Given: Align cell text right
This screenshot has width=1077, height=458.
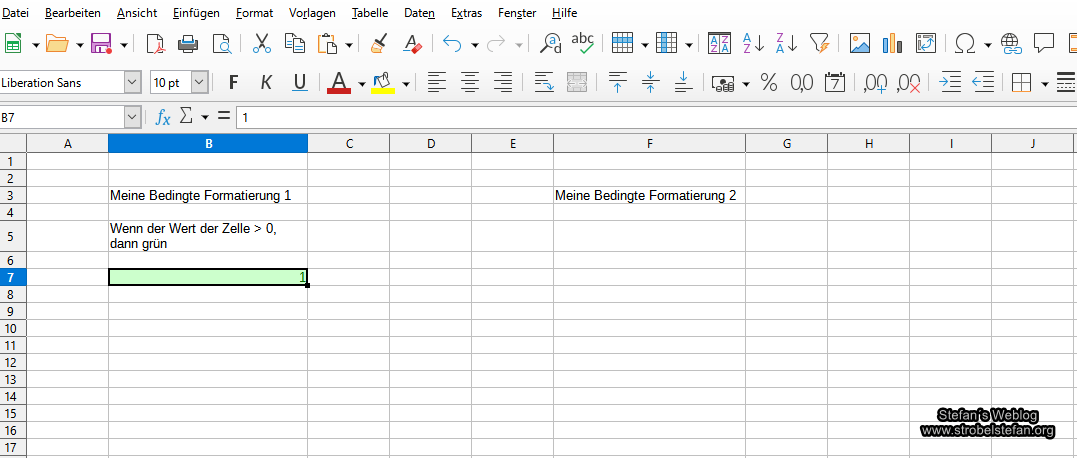Looking at the screenshot, I should (503, 83).
